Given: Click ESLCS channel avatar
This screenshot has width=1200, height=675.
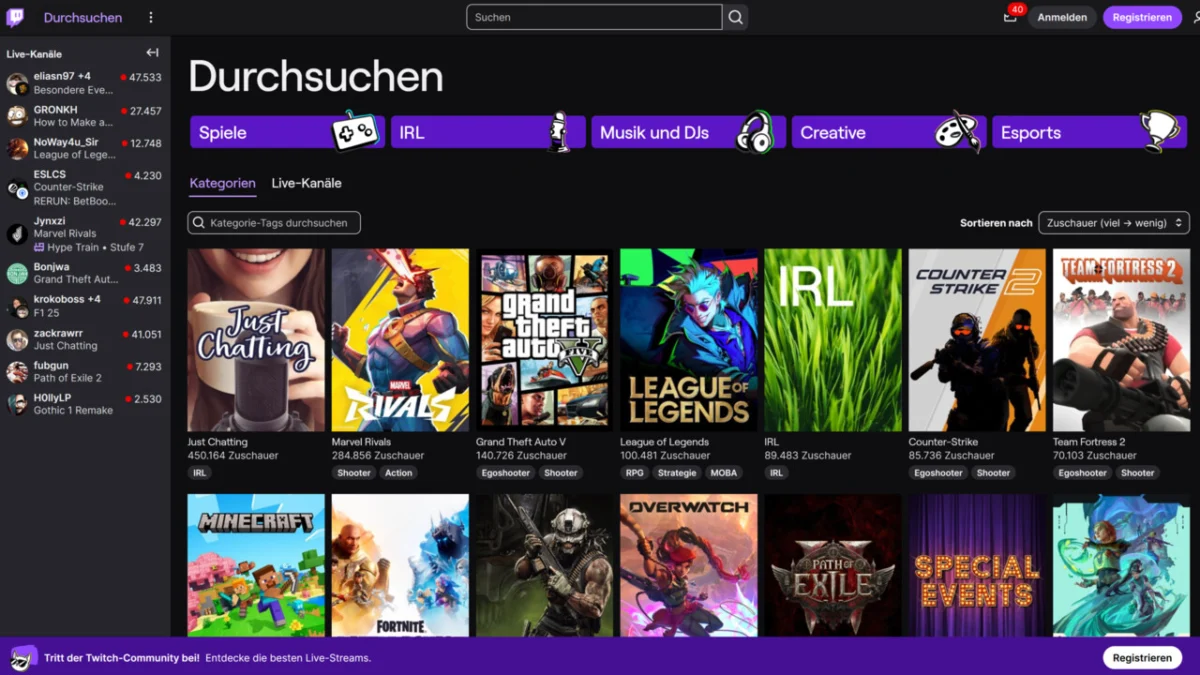Looking at the screenshot, I should pyautogui.click(x=17, y=188).
